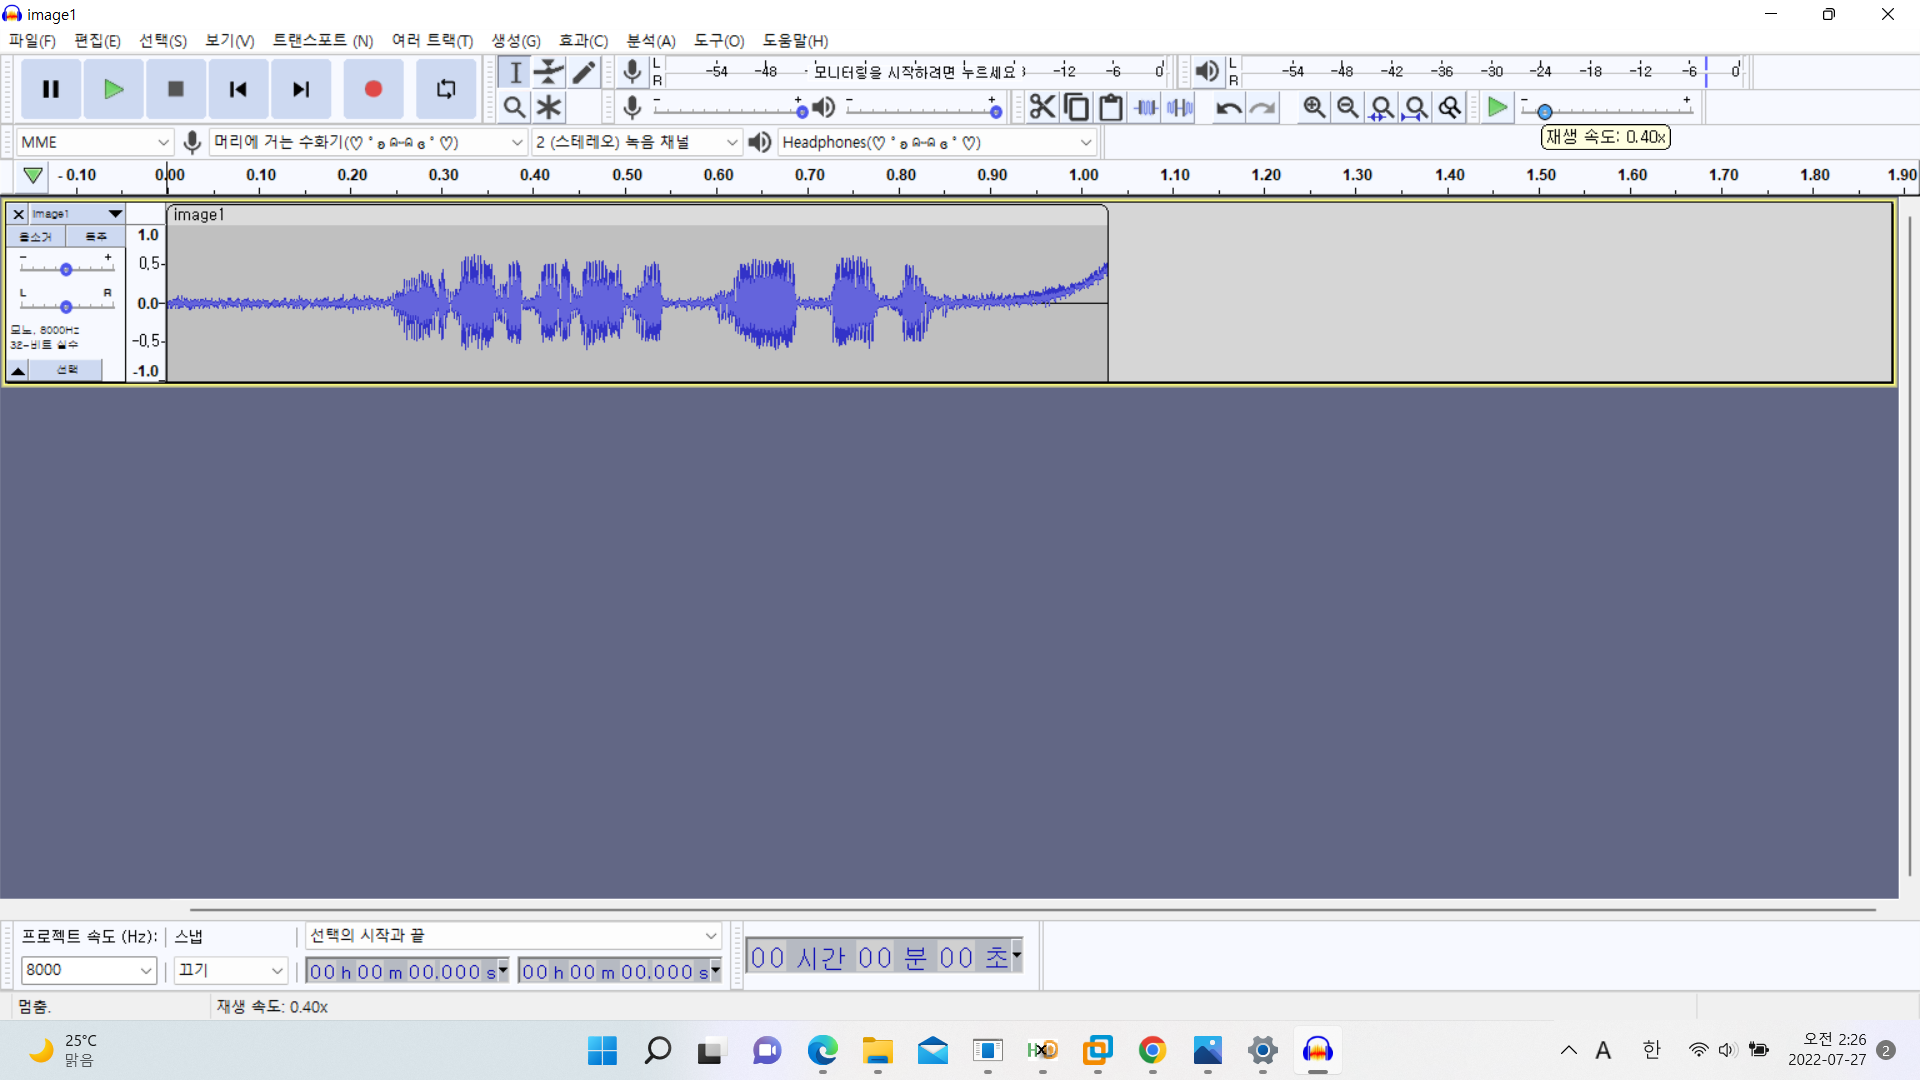1920x1080 pixels.
Task: Toggle the 음소거 (mute) button on track
Action: [36, 236]
